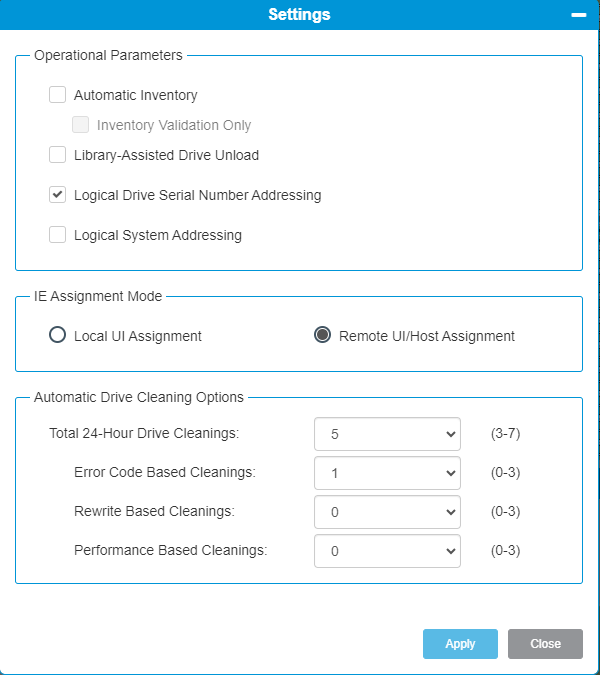Image resolution: width=600 pixels, height=675 pixels.
Task: Click the Settings title bar
Action: click(x=299, y=15)
